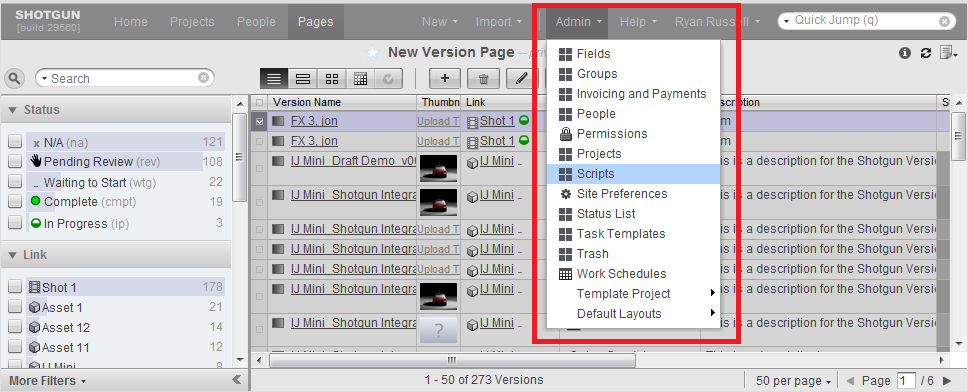Switch to list view mode icon
968x392 pixels.
274,78
